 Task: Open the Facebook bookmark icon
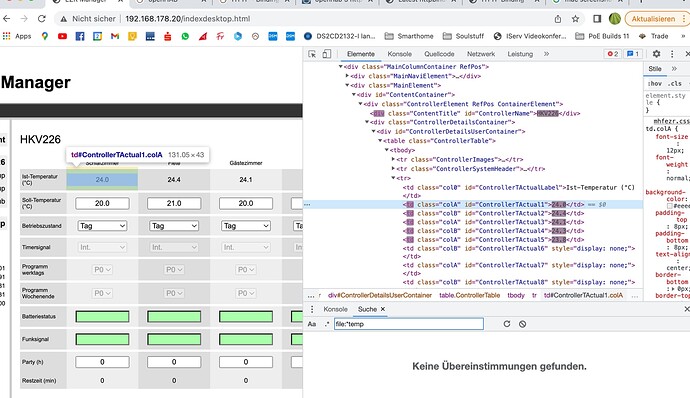pyautogui.click(x=80, y=36)
